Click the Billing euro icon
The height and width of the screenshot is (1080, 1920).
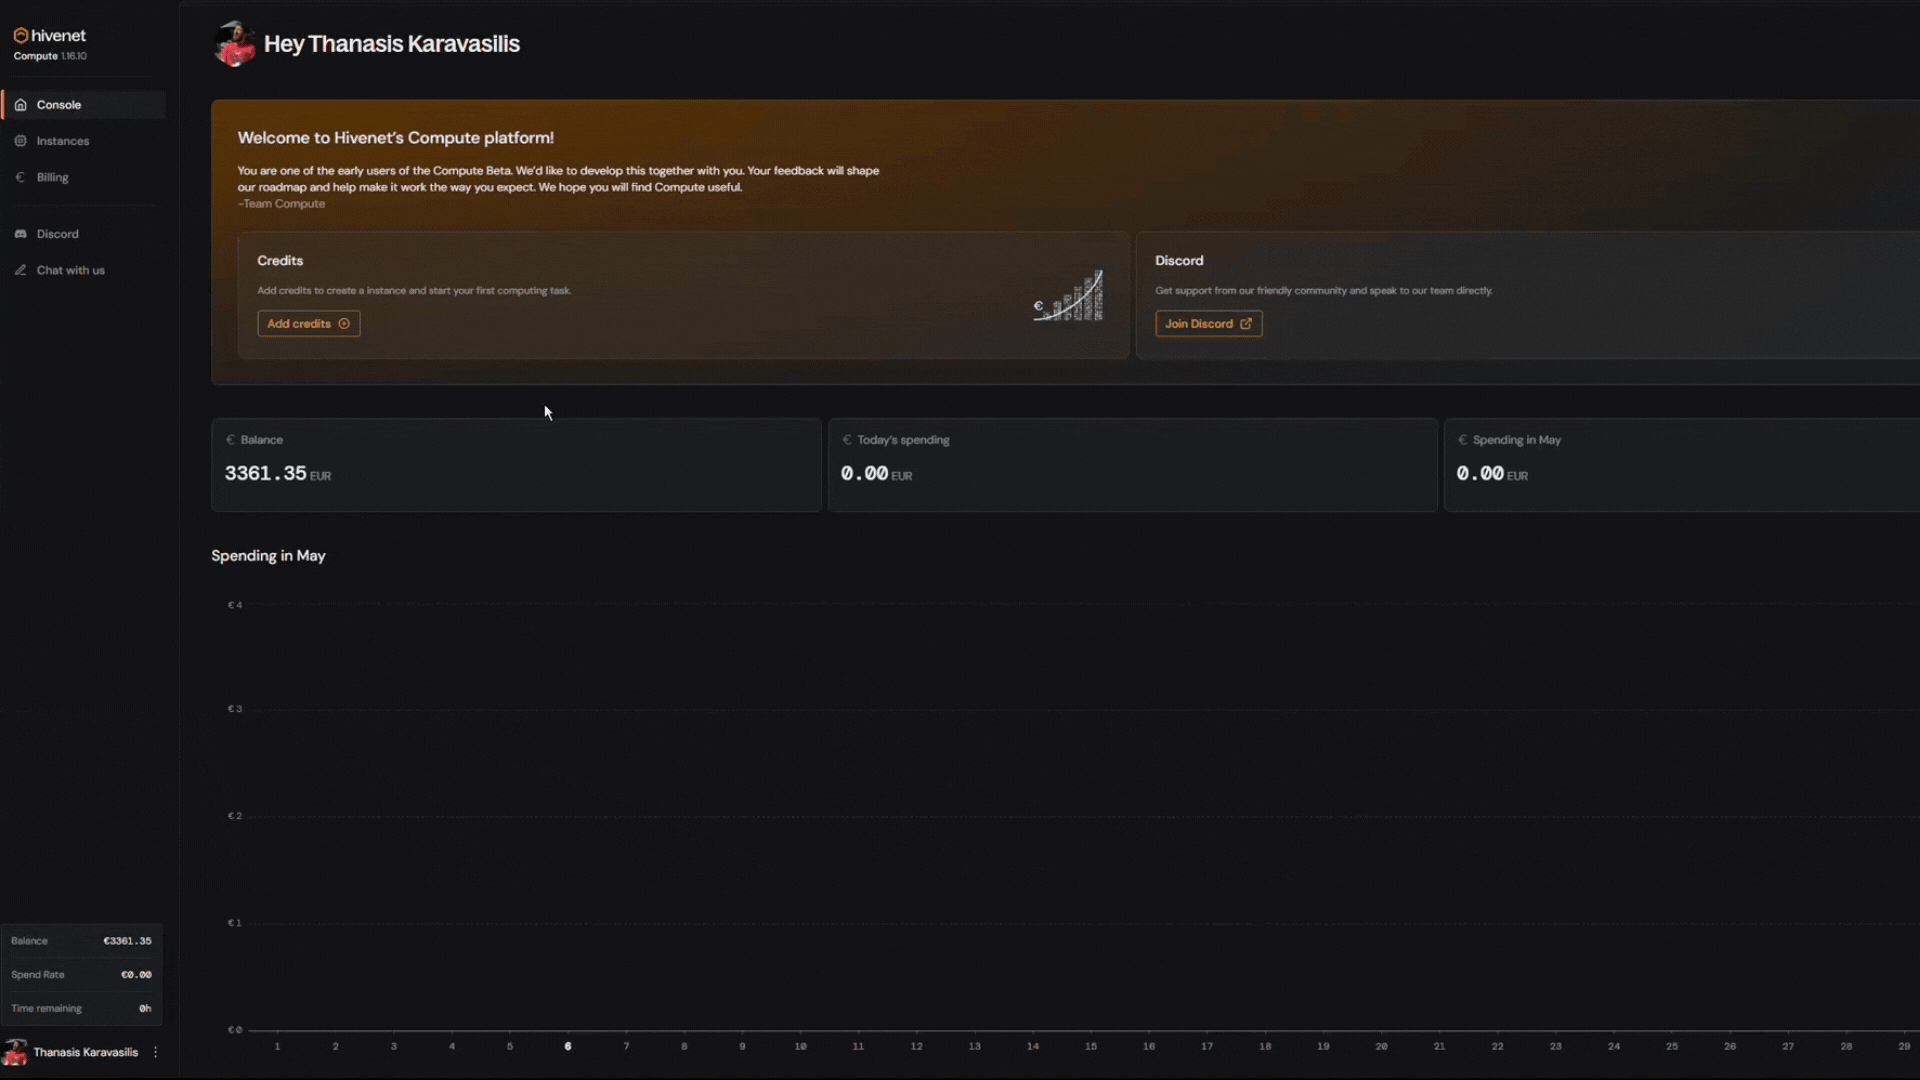tap(20, 177)
